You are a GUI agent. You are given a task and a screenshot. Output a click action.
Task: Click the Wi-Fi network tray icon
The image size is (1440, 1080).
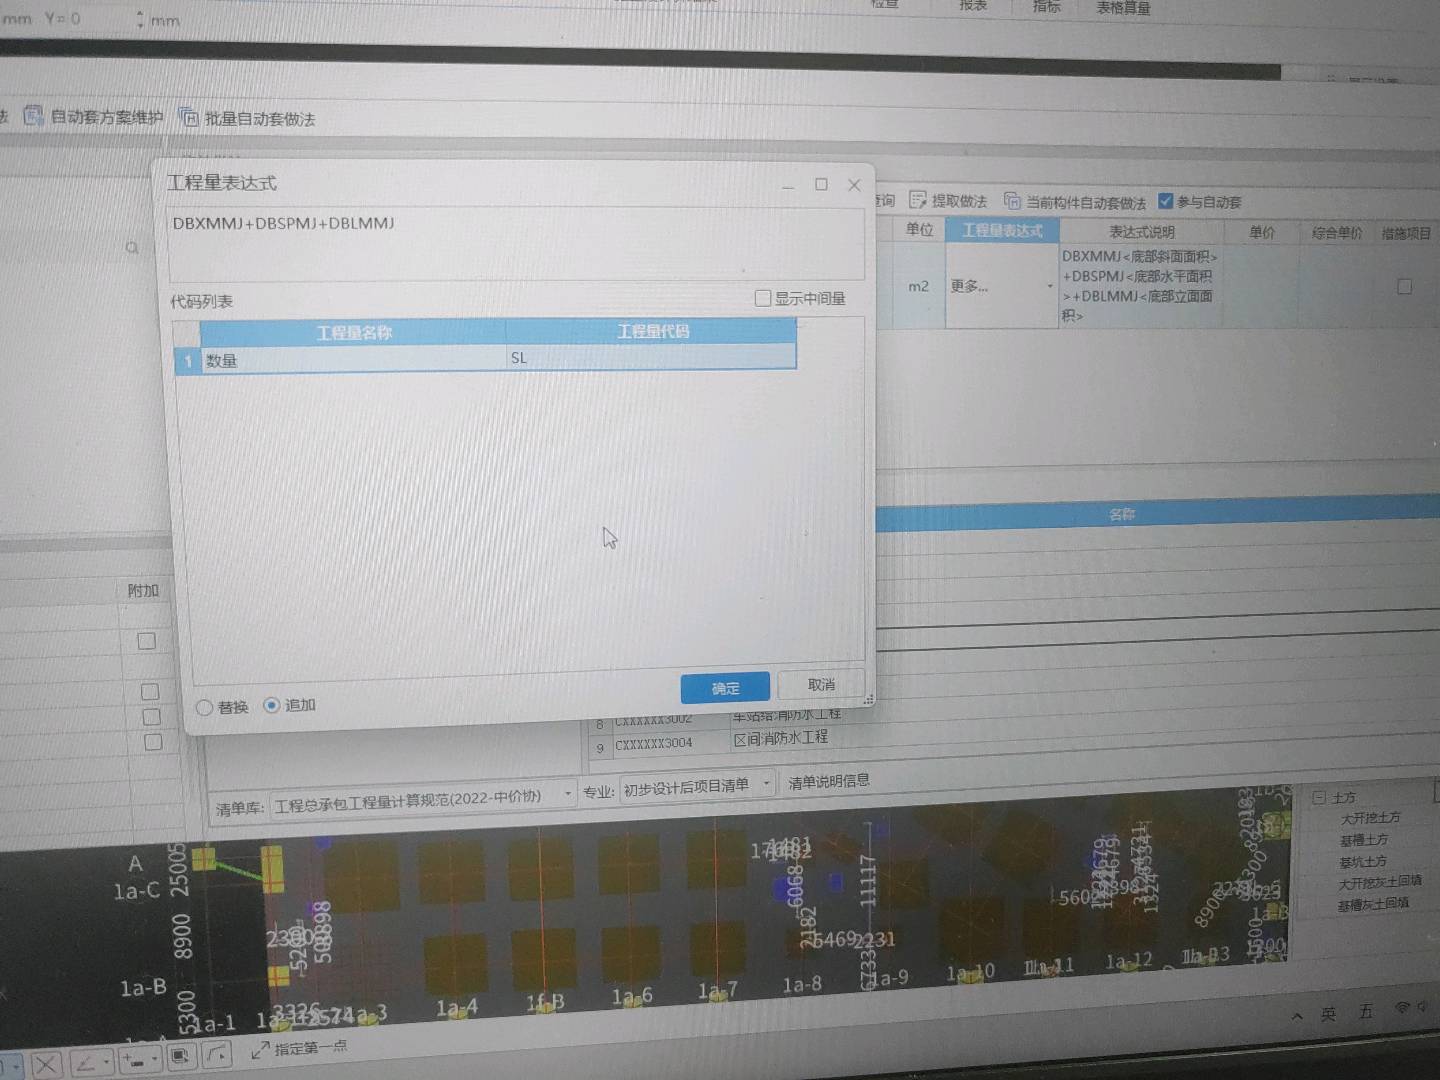point(1402,1008)
